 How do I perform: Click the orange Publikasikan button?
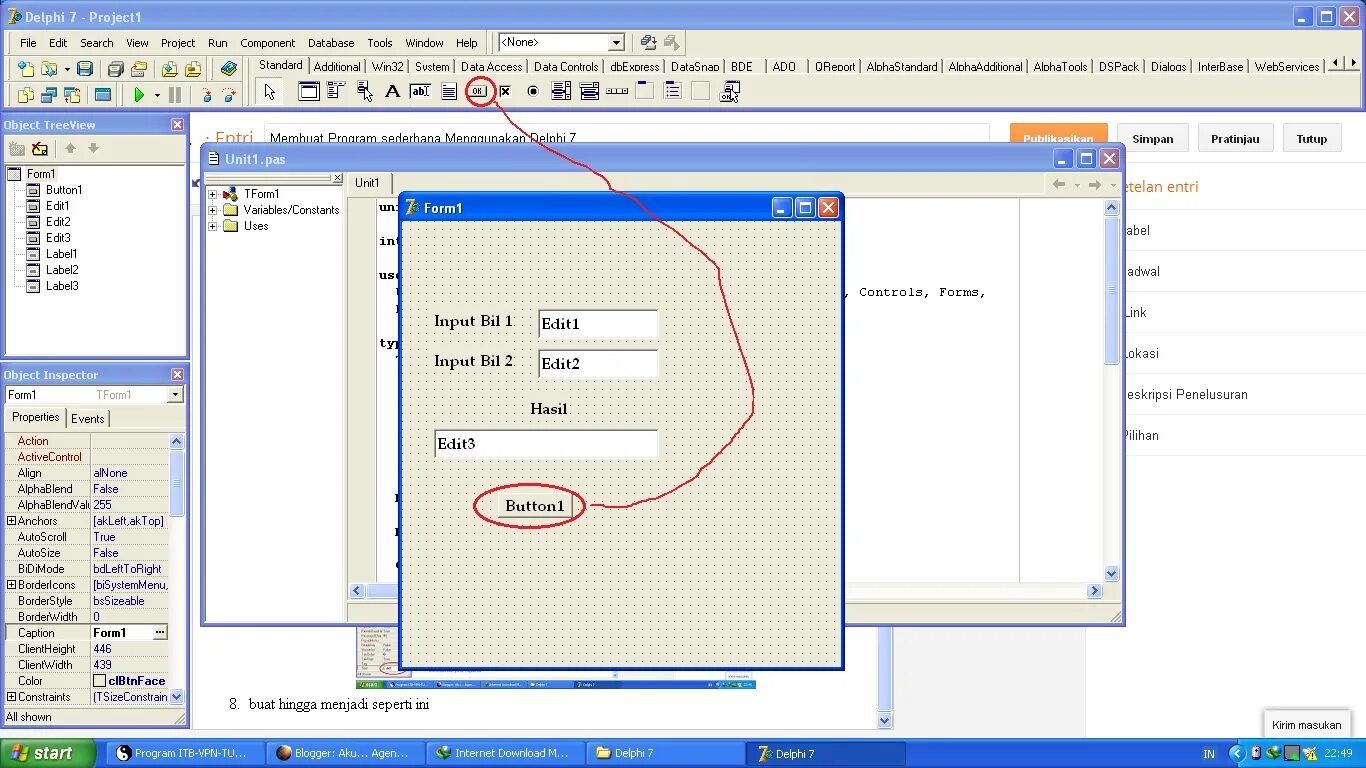1058,138
